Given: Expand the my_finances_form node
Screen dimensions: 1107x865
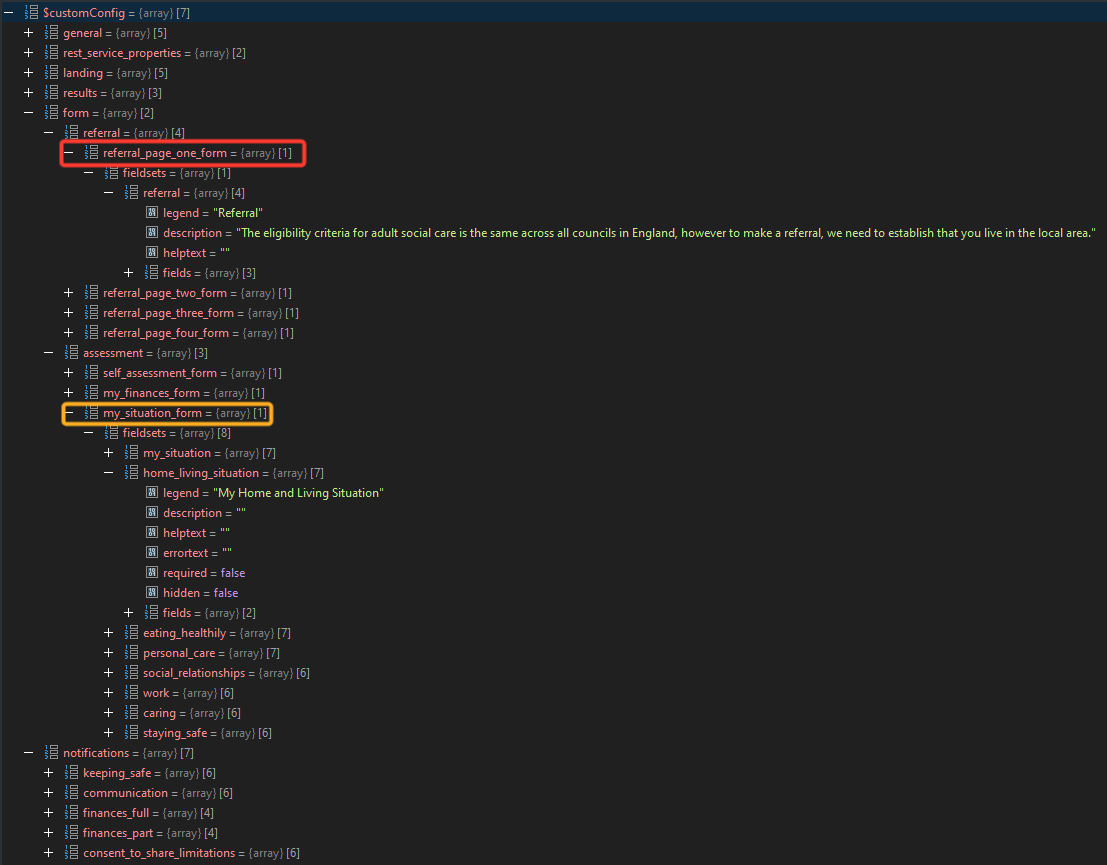Looking at the screenshot, I should (68, 393).
